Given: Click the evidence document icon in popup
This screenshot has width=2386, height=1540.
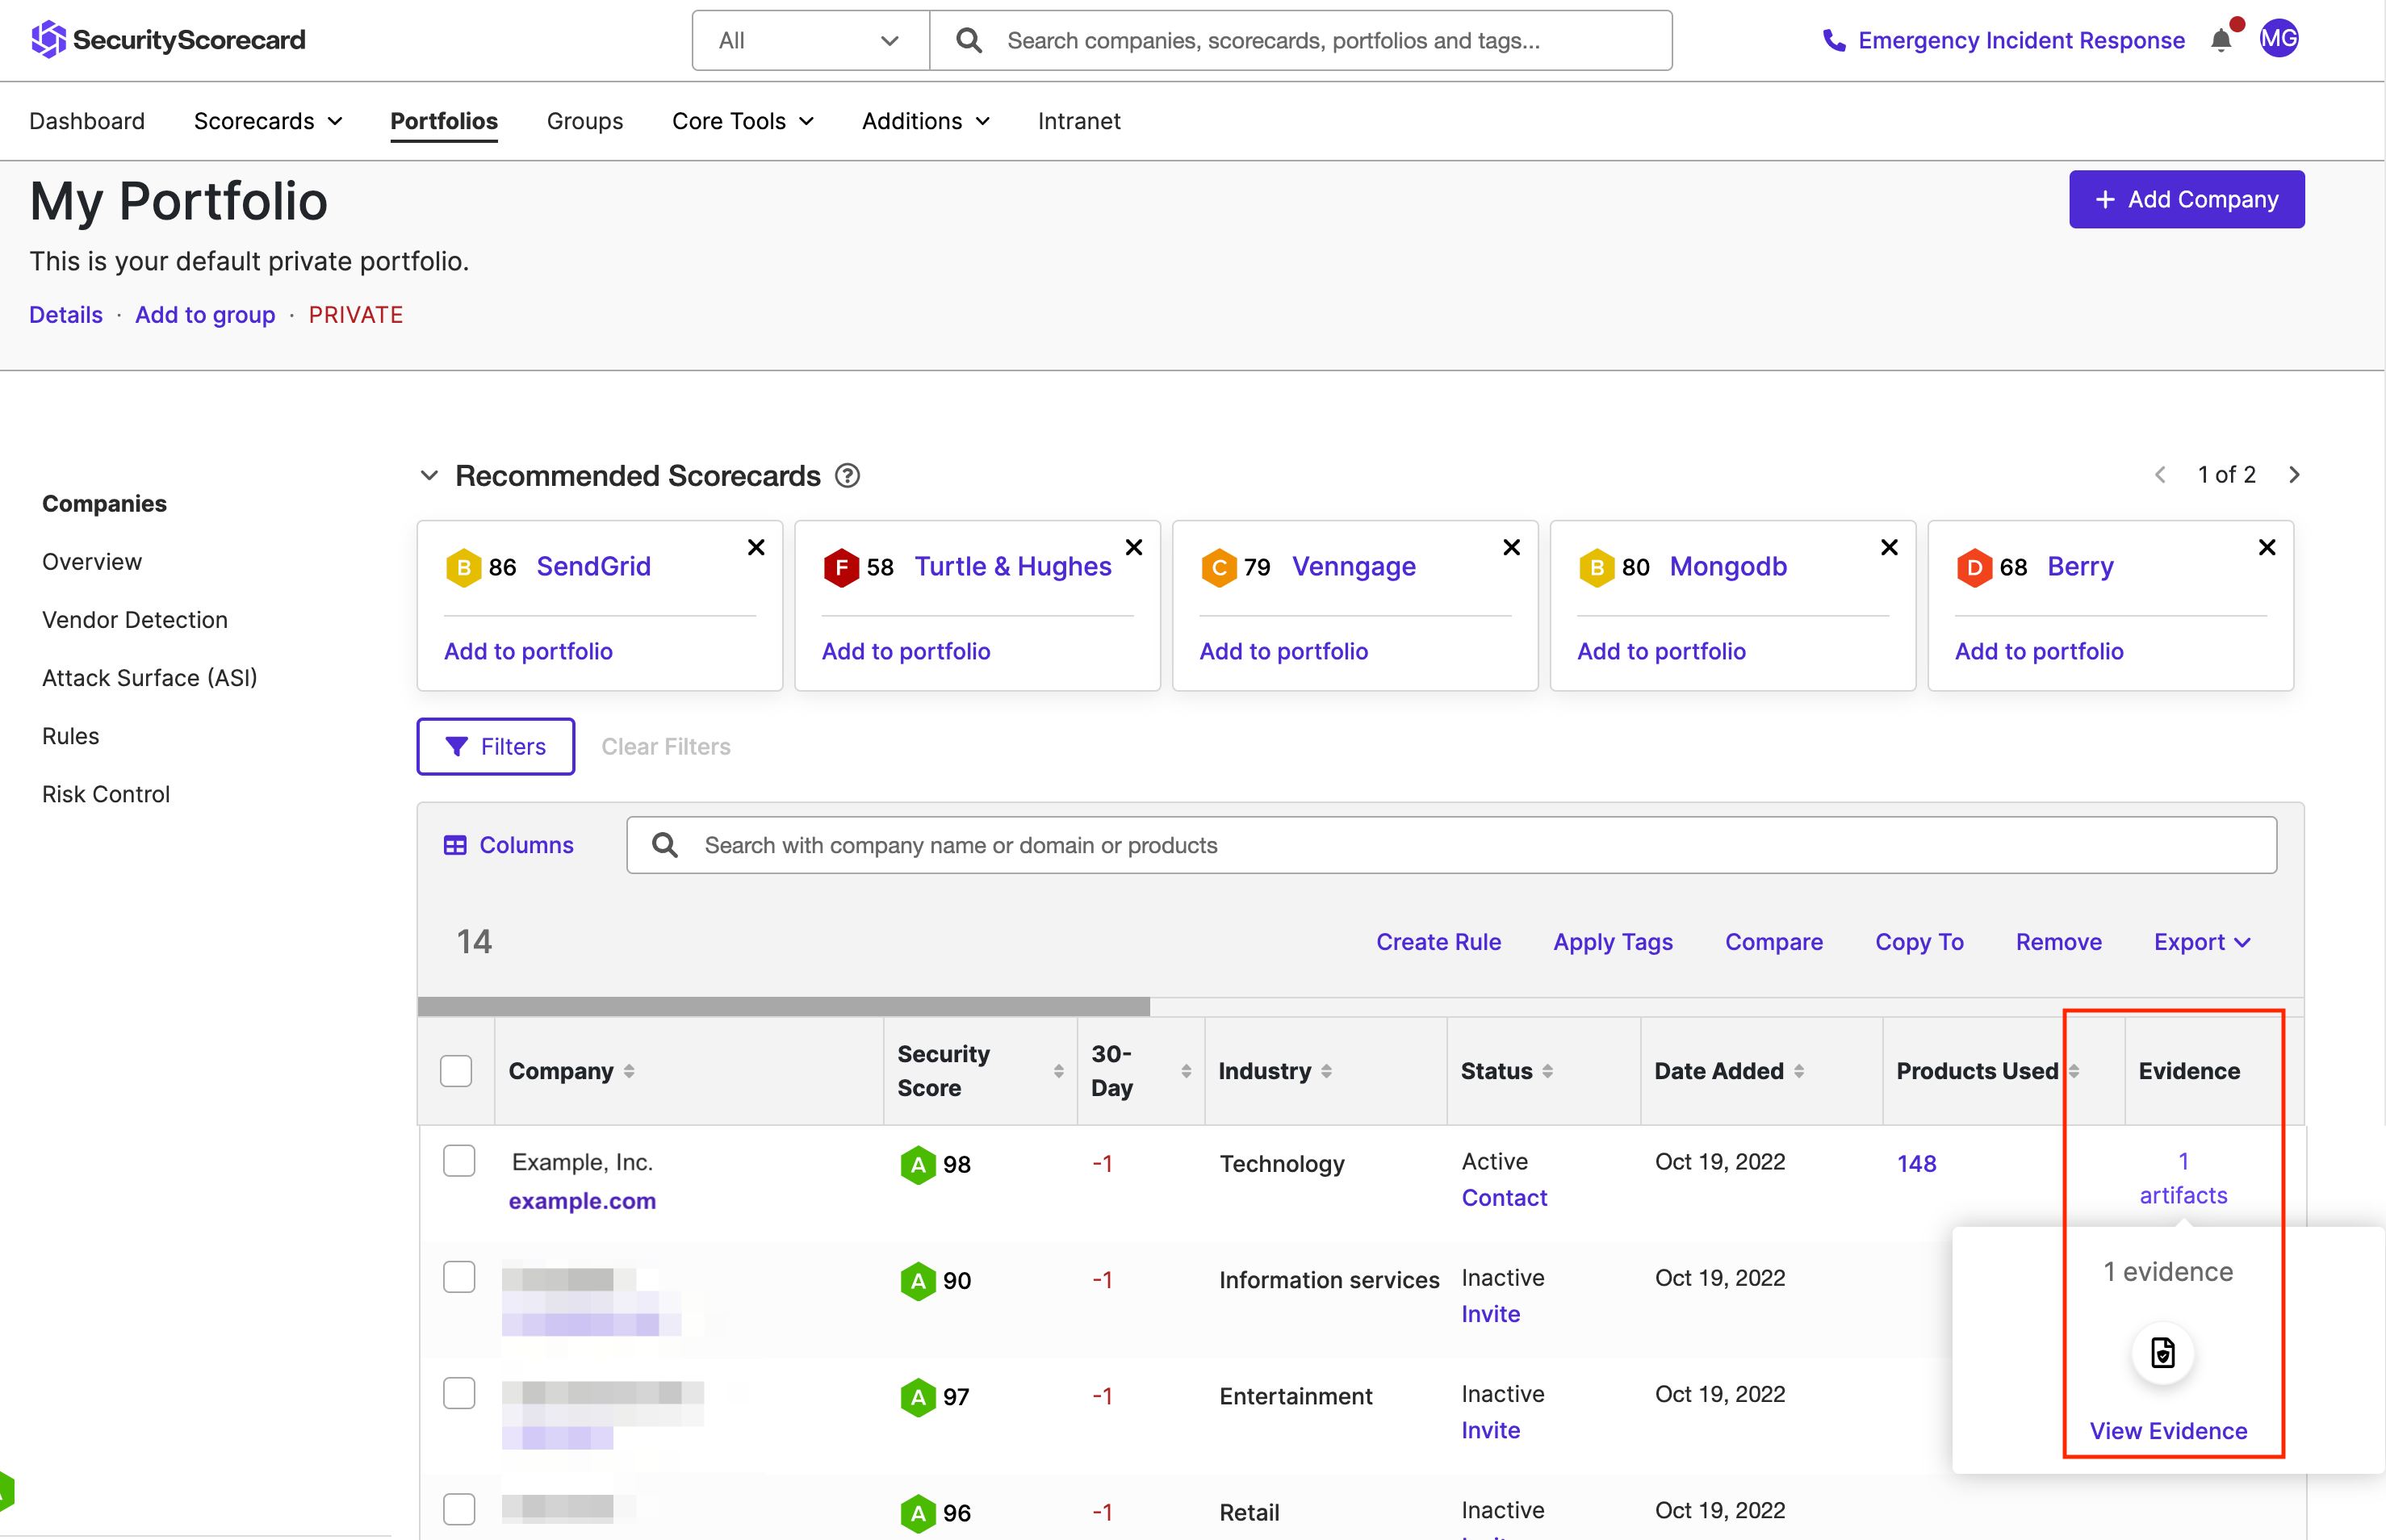Looking at the screenshot, I should coord(2163,1353).
